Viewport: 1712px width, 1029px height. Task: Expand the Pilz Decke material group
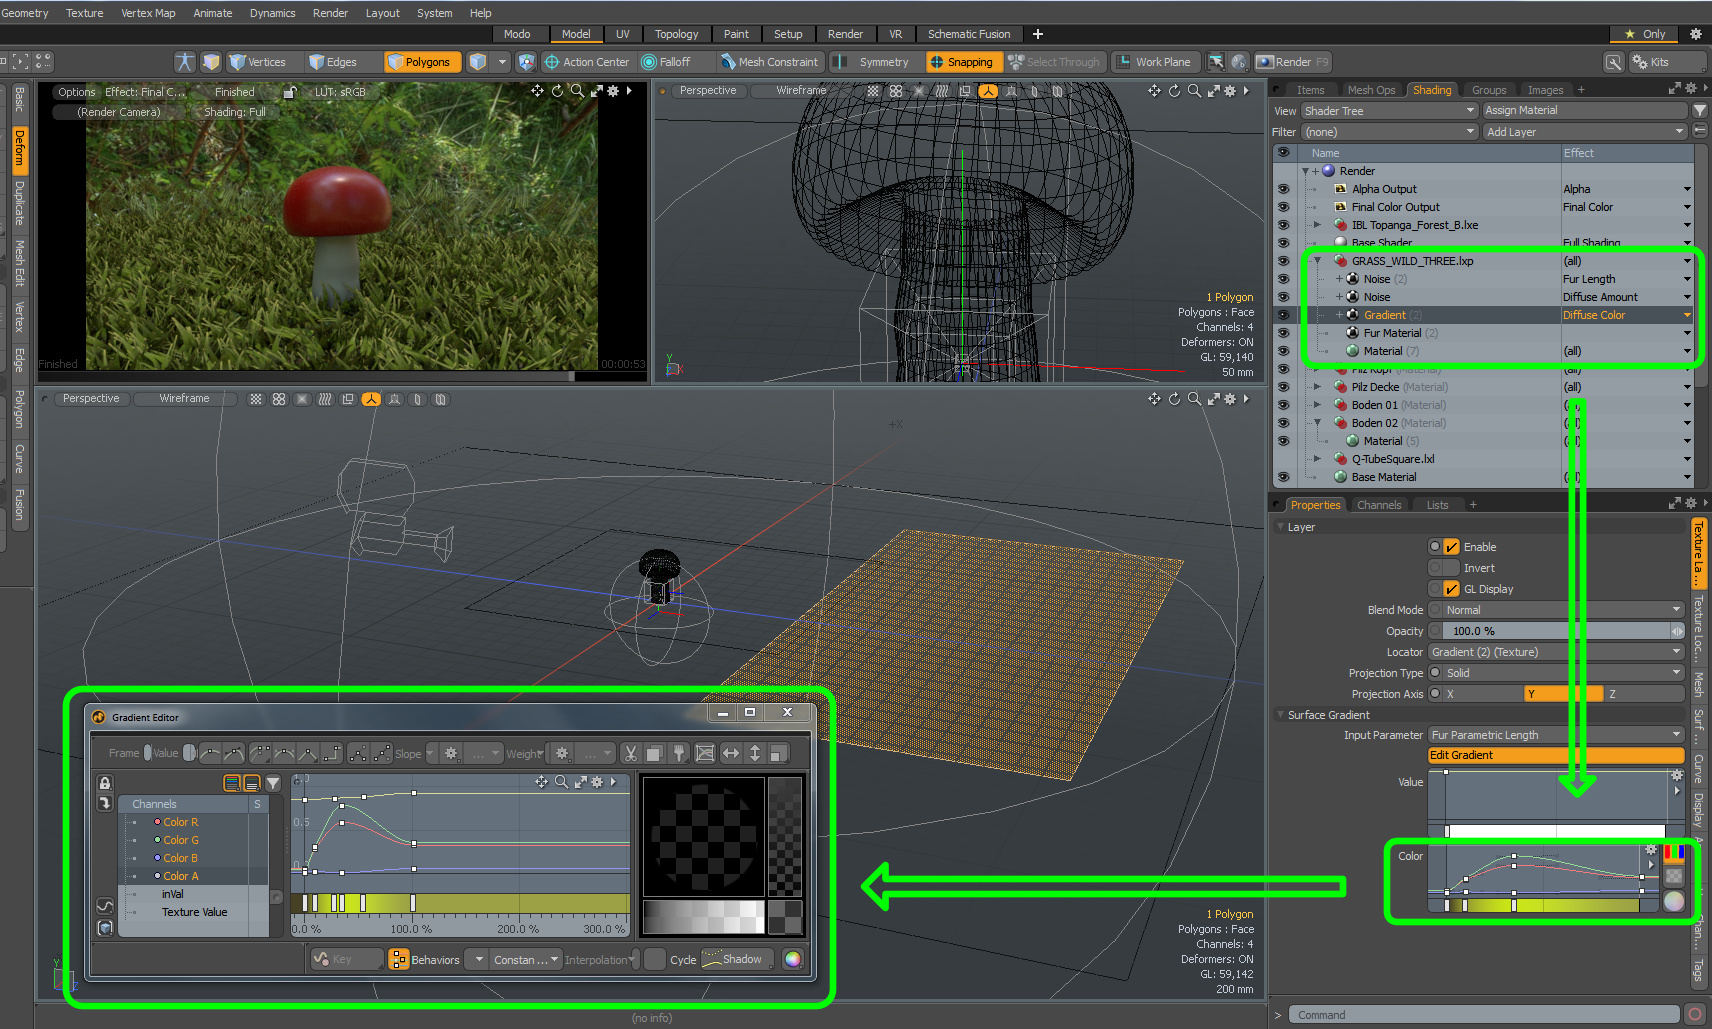pos(1317,387)
